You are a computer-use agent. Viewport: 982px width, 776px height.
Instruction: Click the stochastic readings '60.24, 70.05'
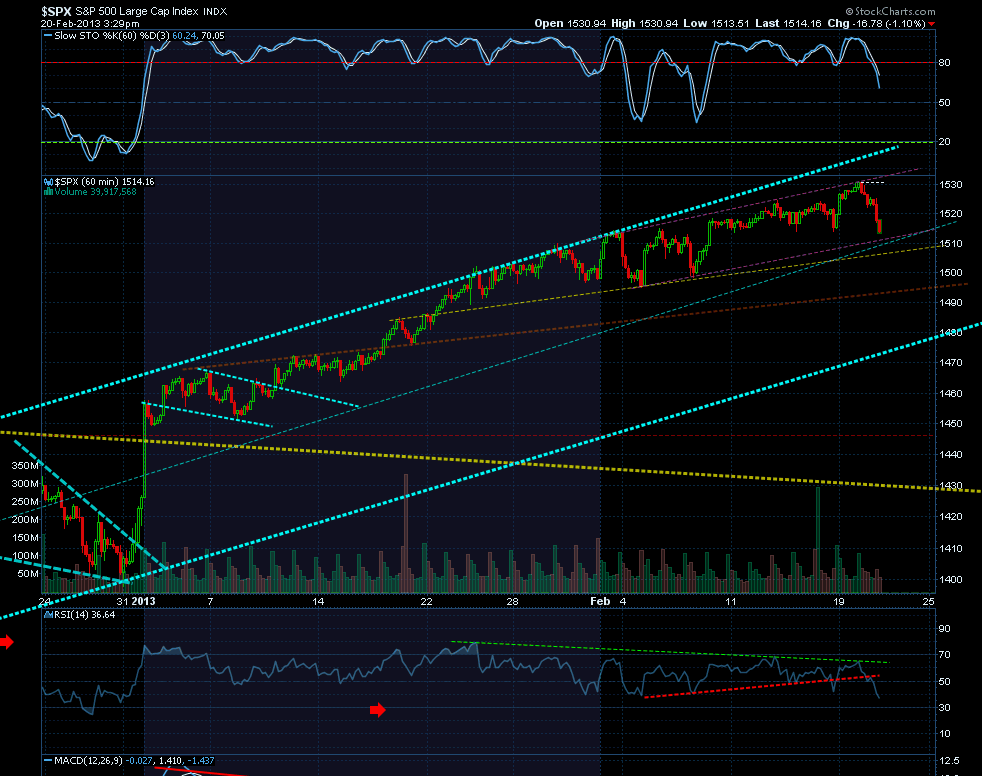tap(199, 36)
